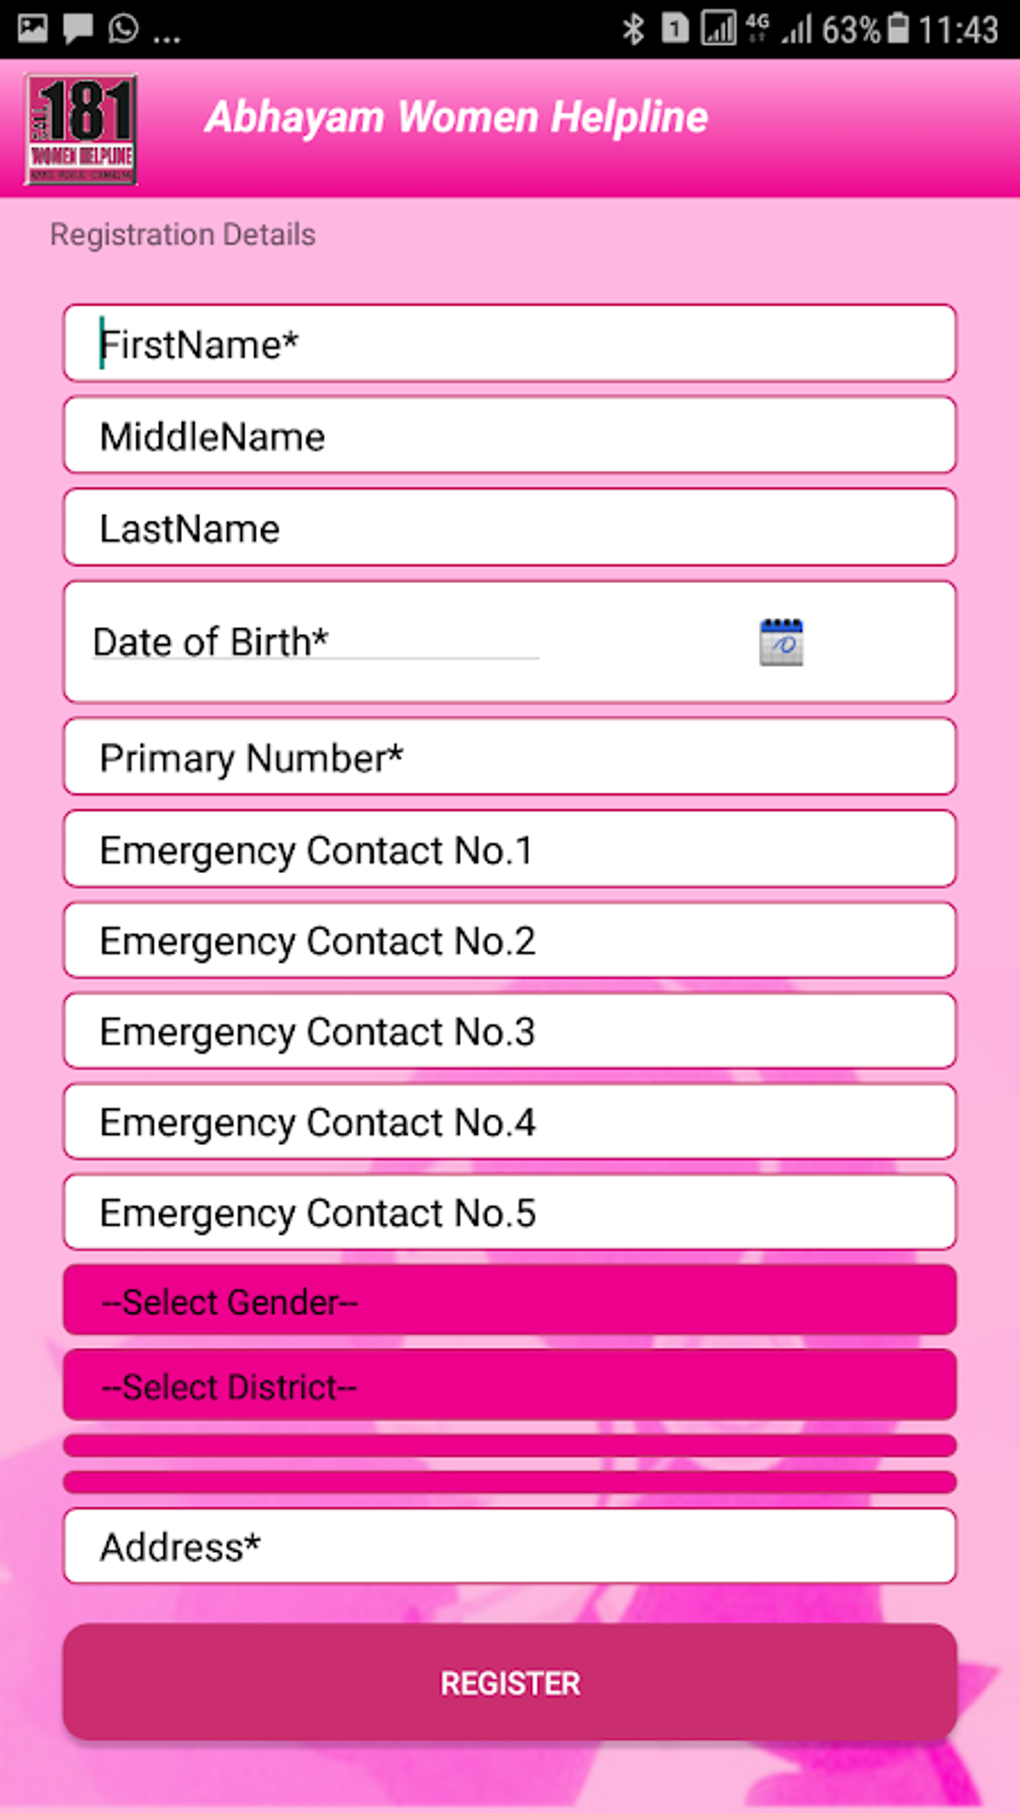1020x1813 pixels.
Task: Tap the 181 Women Helpline logo
Action: point(81,130)
